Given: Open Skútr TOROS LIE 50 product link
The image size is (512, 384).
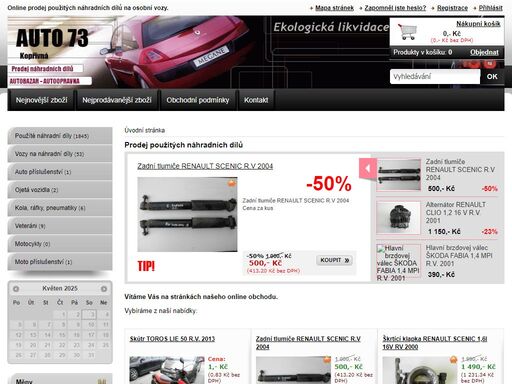Looking at the screenshot, I should [172, 339].
